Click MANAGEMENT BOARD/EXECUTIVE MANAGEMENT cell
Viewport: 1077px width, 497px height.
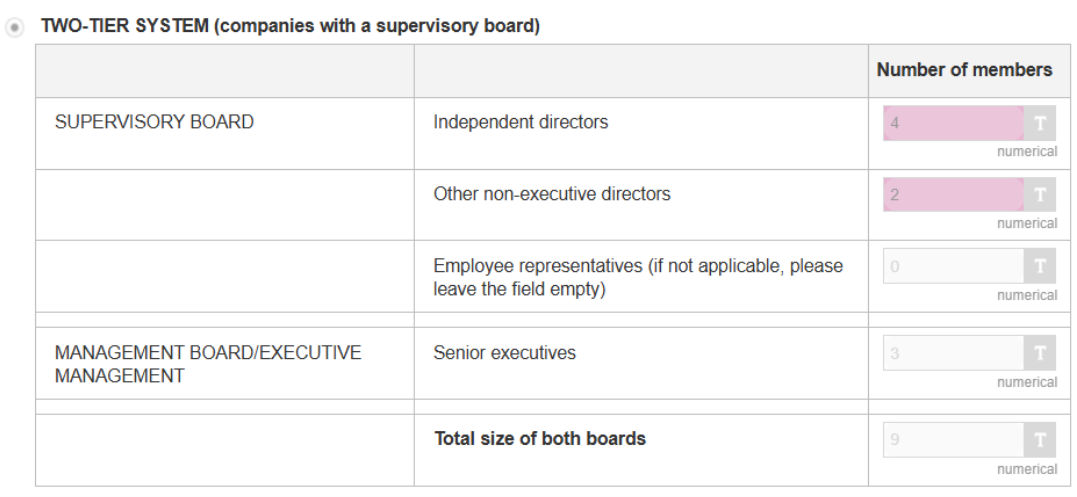(208, 364)
